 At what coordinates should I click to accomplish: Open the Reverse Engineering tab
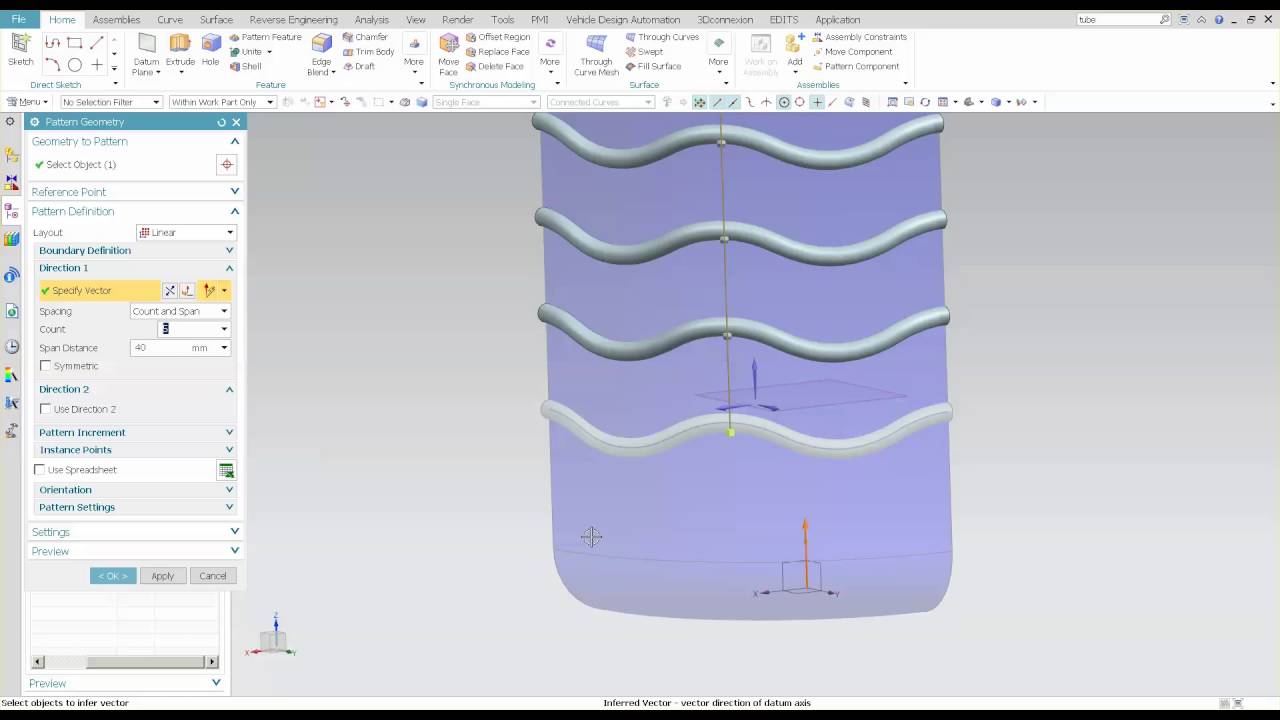[293, 19]
